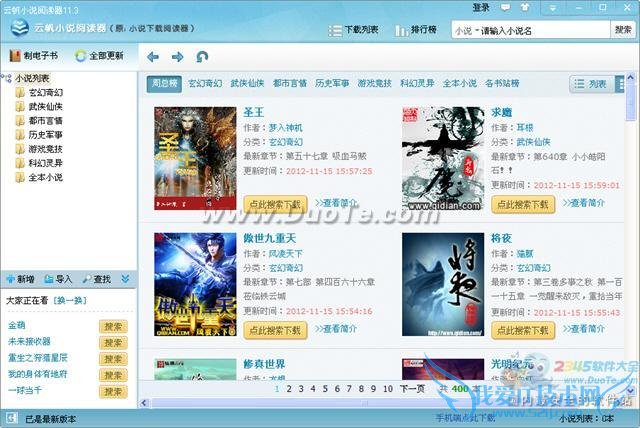640x428 pixels.
Task: Open 历史军事 folder in sidebar tree
Action: click(39, 135)
